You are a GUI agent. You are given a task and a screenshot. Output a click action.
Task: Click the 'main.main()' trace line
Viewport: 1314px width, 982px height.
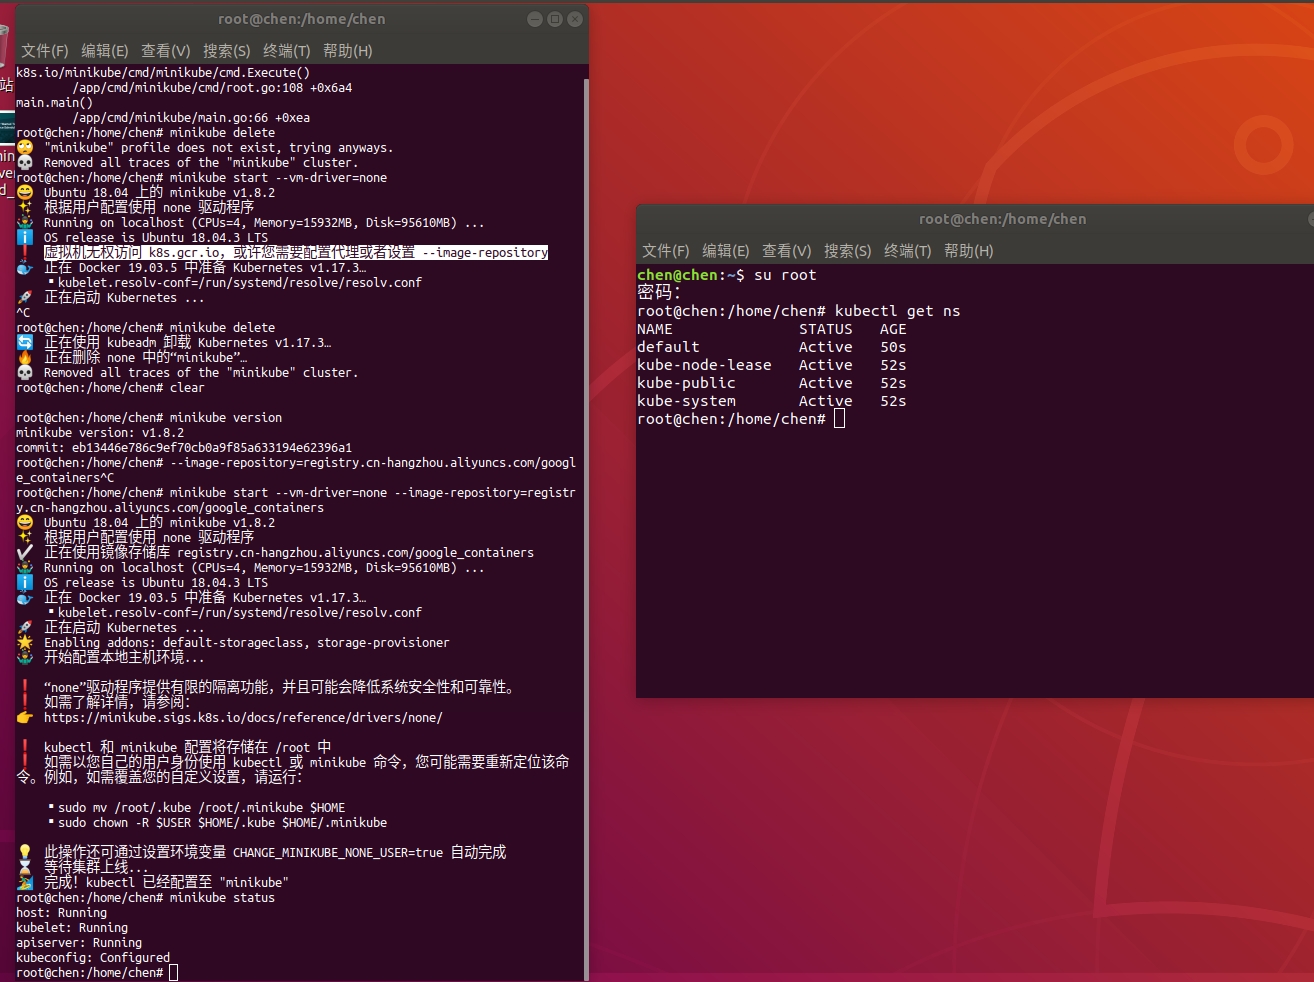pos(54,103)
